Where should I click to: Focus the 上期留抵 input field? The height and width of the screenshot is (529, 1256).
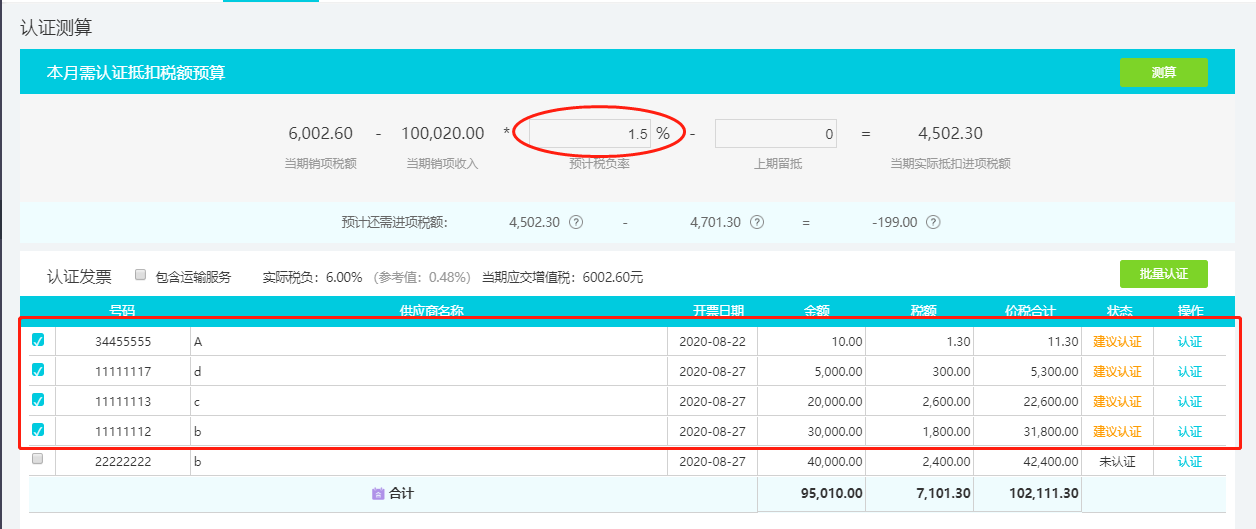coord(776,133)
